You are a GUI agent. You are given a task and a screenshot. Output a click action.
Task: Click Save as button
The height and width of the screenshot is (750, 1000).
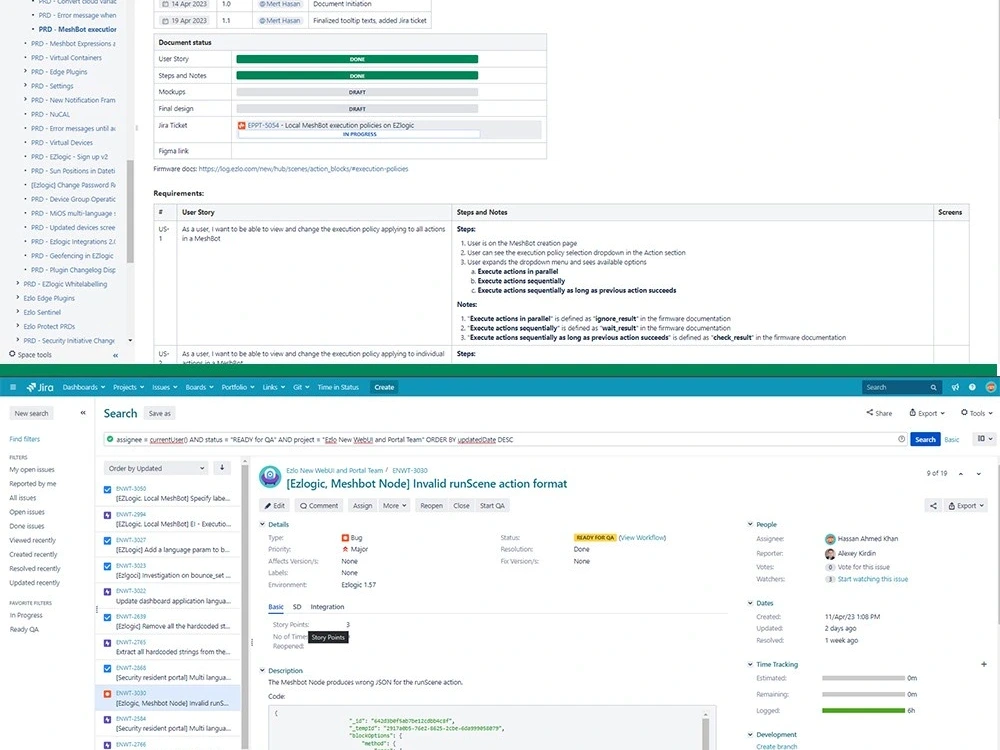(x=159, y=413)
